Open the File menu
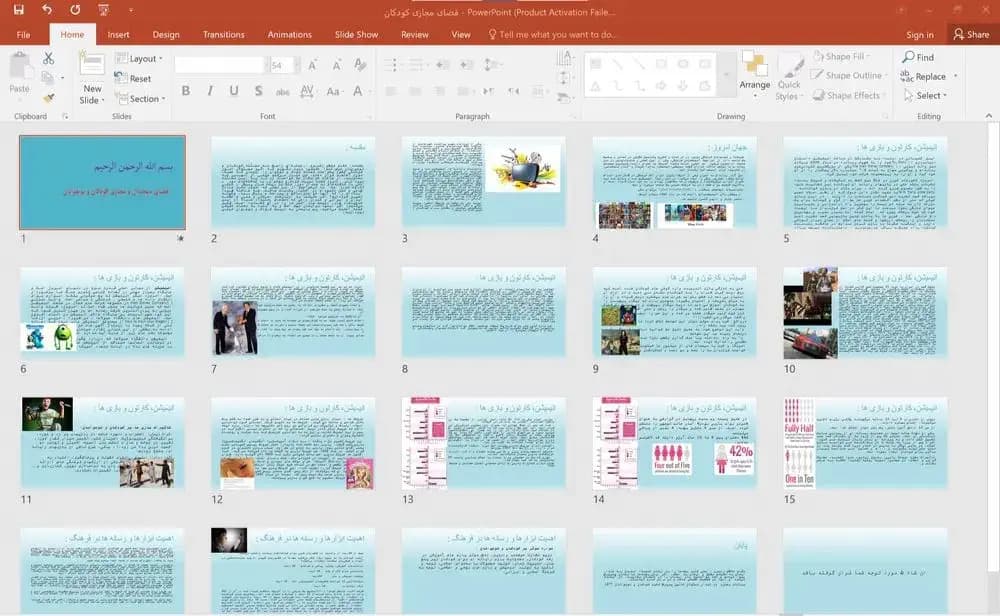 click(24, 34)
